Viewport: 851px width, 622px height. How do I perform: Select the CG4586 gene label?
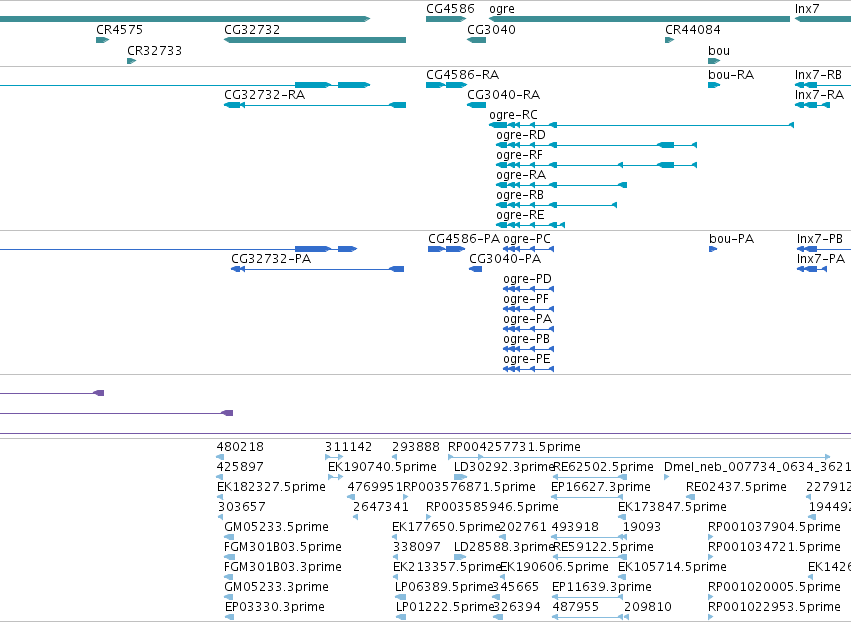tap(450, 9)
